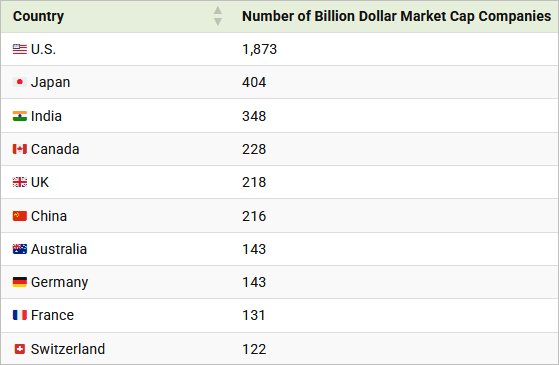Click the Canada flag icon
Image resolution: width=559 pixels, height=365 pixels.
click(x=20, y=149)
